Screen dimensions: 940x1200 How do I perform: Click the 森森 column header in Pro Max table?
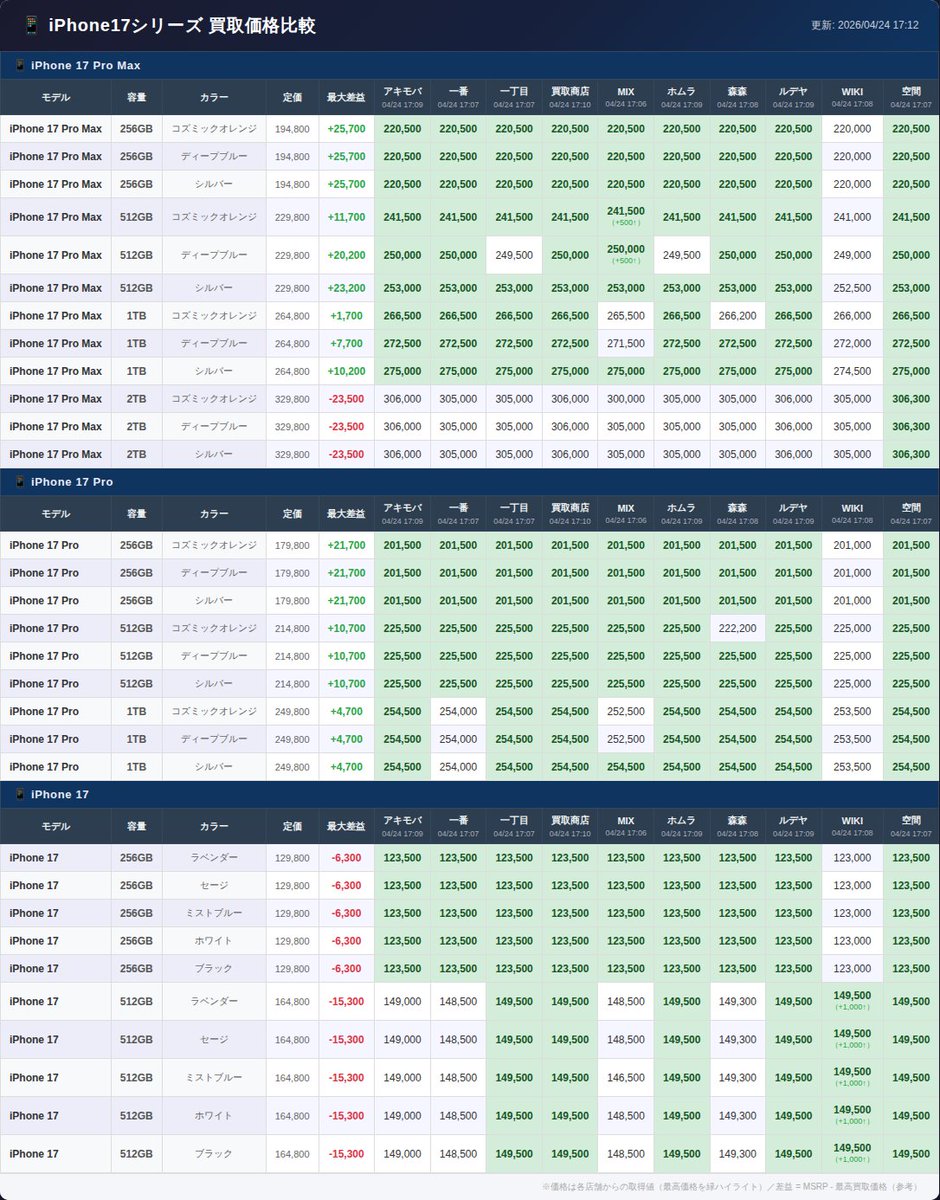point(738,97)
